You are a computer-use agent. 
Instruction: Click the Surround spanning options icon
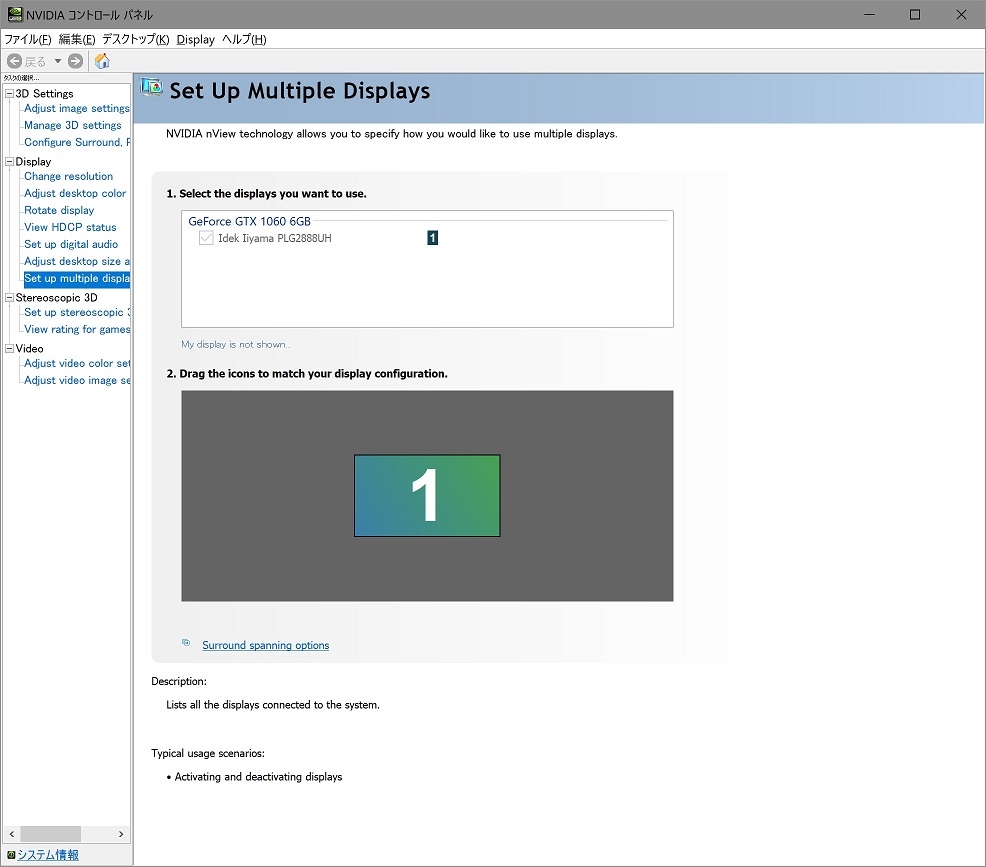(x=186, y=643)
